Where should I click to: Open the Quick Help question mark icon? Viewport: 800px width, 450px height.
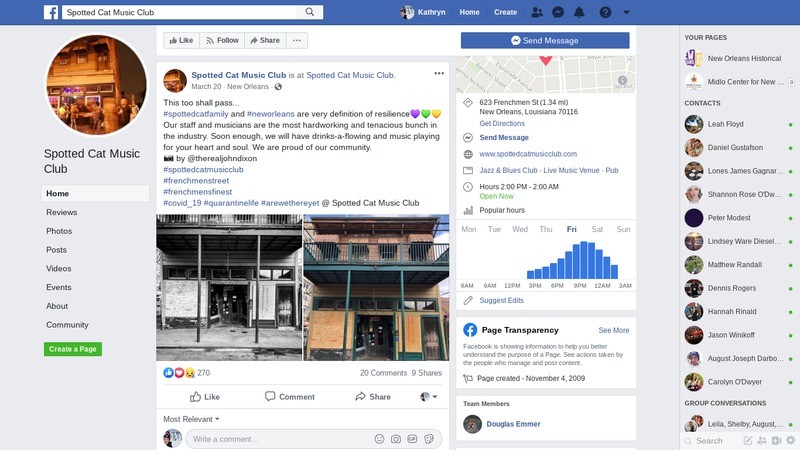605,12
